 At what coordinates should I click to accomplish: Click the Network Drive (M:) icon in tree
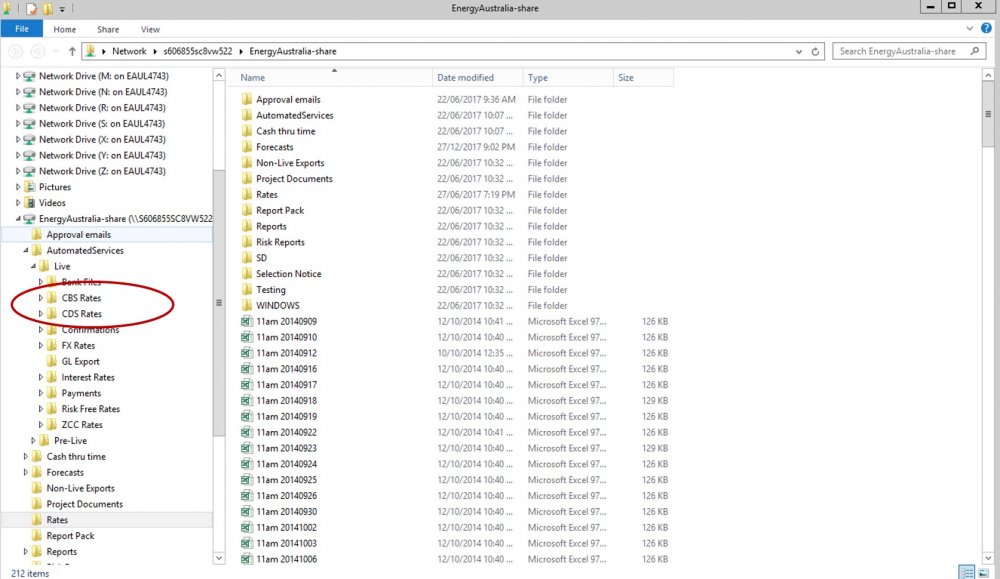29,76
